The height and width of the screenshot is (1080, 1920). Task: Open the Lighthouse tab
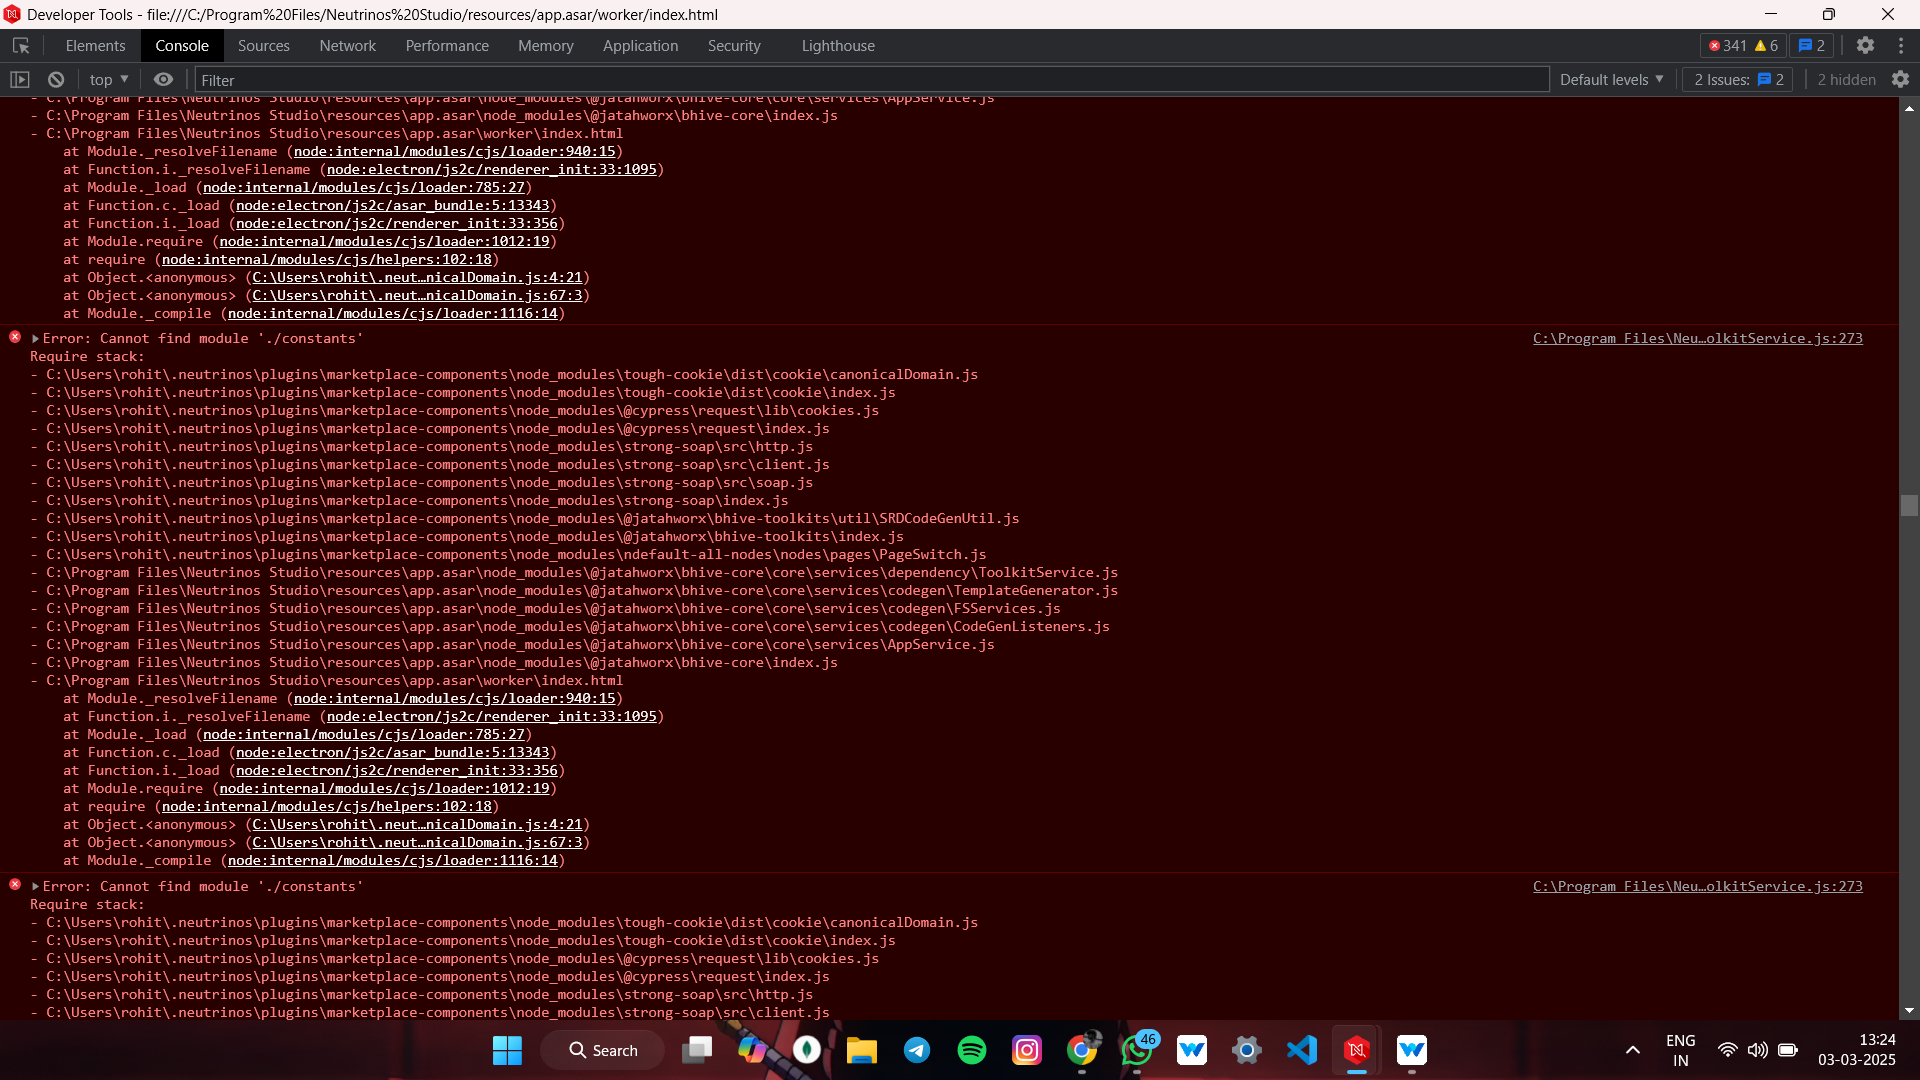click(x=838, y=46)
